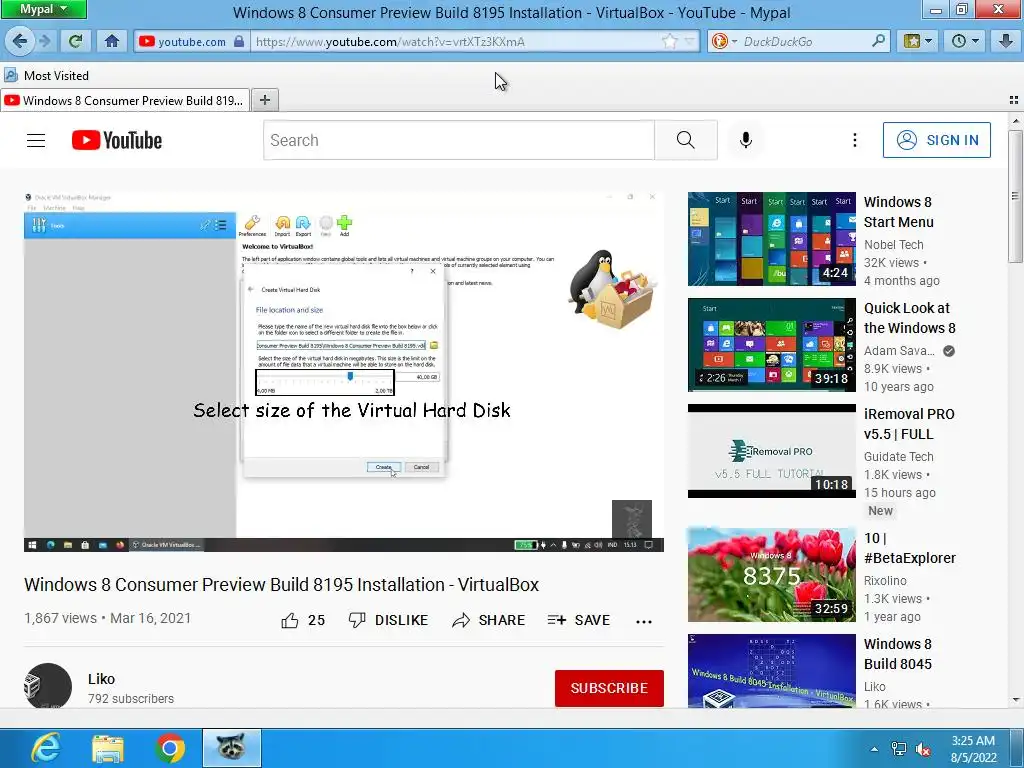Screen dimensions: 1024x768
Task: Select the Windows 8 Consumer Preview tab
Action: coord(125,100)
